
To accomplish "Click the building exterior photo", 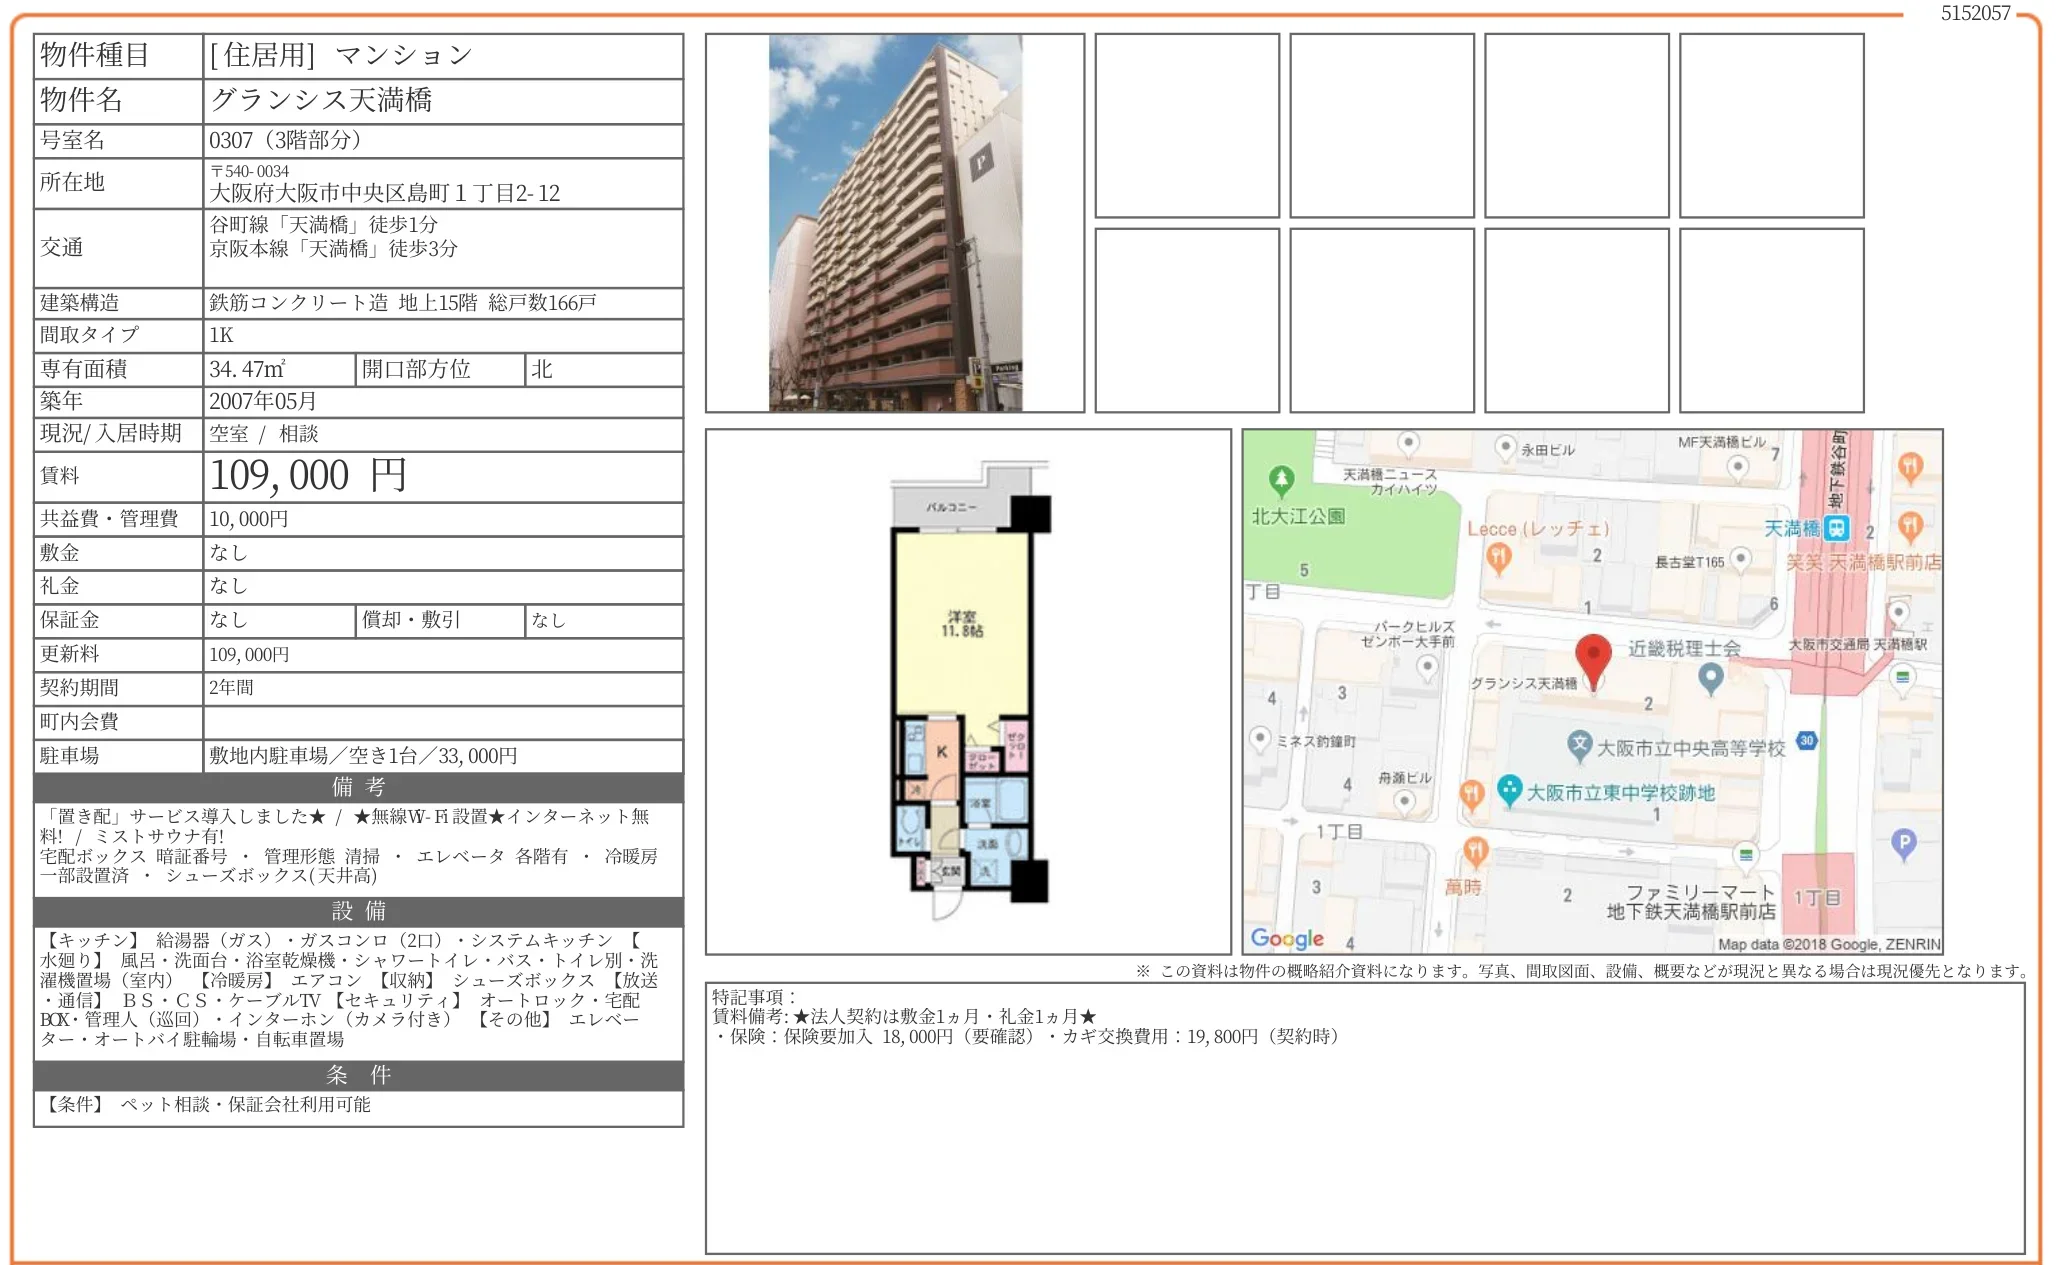I will tap(895, 223).
